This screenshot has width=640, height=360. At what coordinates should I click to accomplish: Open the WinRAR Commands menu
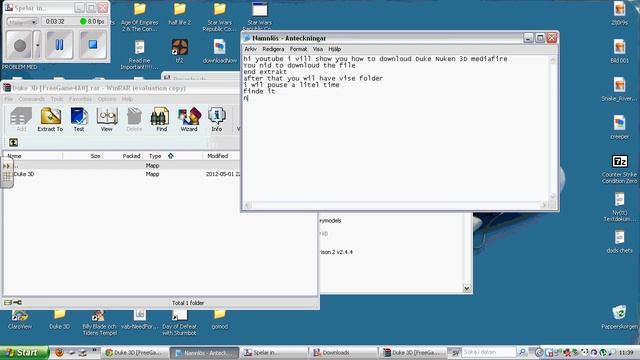(x=31, y=99)
